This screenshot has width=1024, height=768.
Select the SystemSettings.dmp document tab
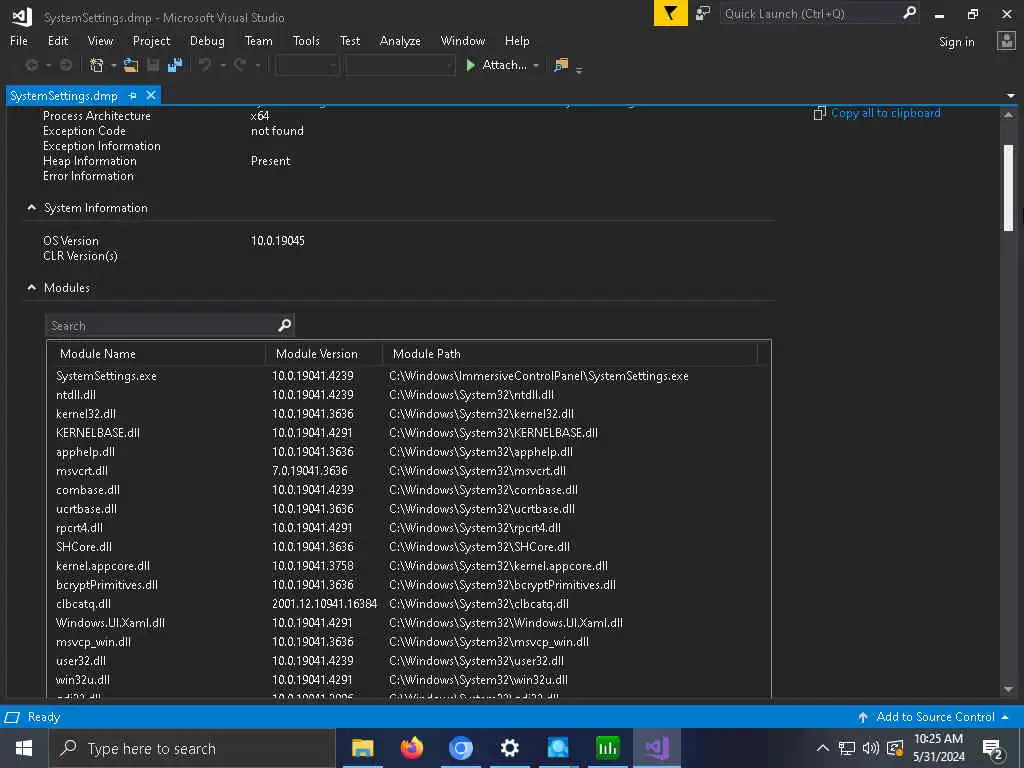pyautogui.click(x=63, y=95)
